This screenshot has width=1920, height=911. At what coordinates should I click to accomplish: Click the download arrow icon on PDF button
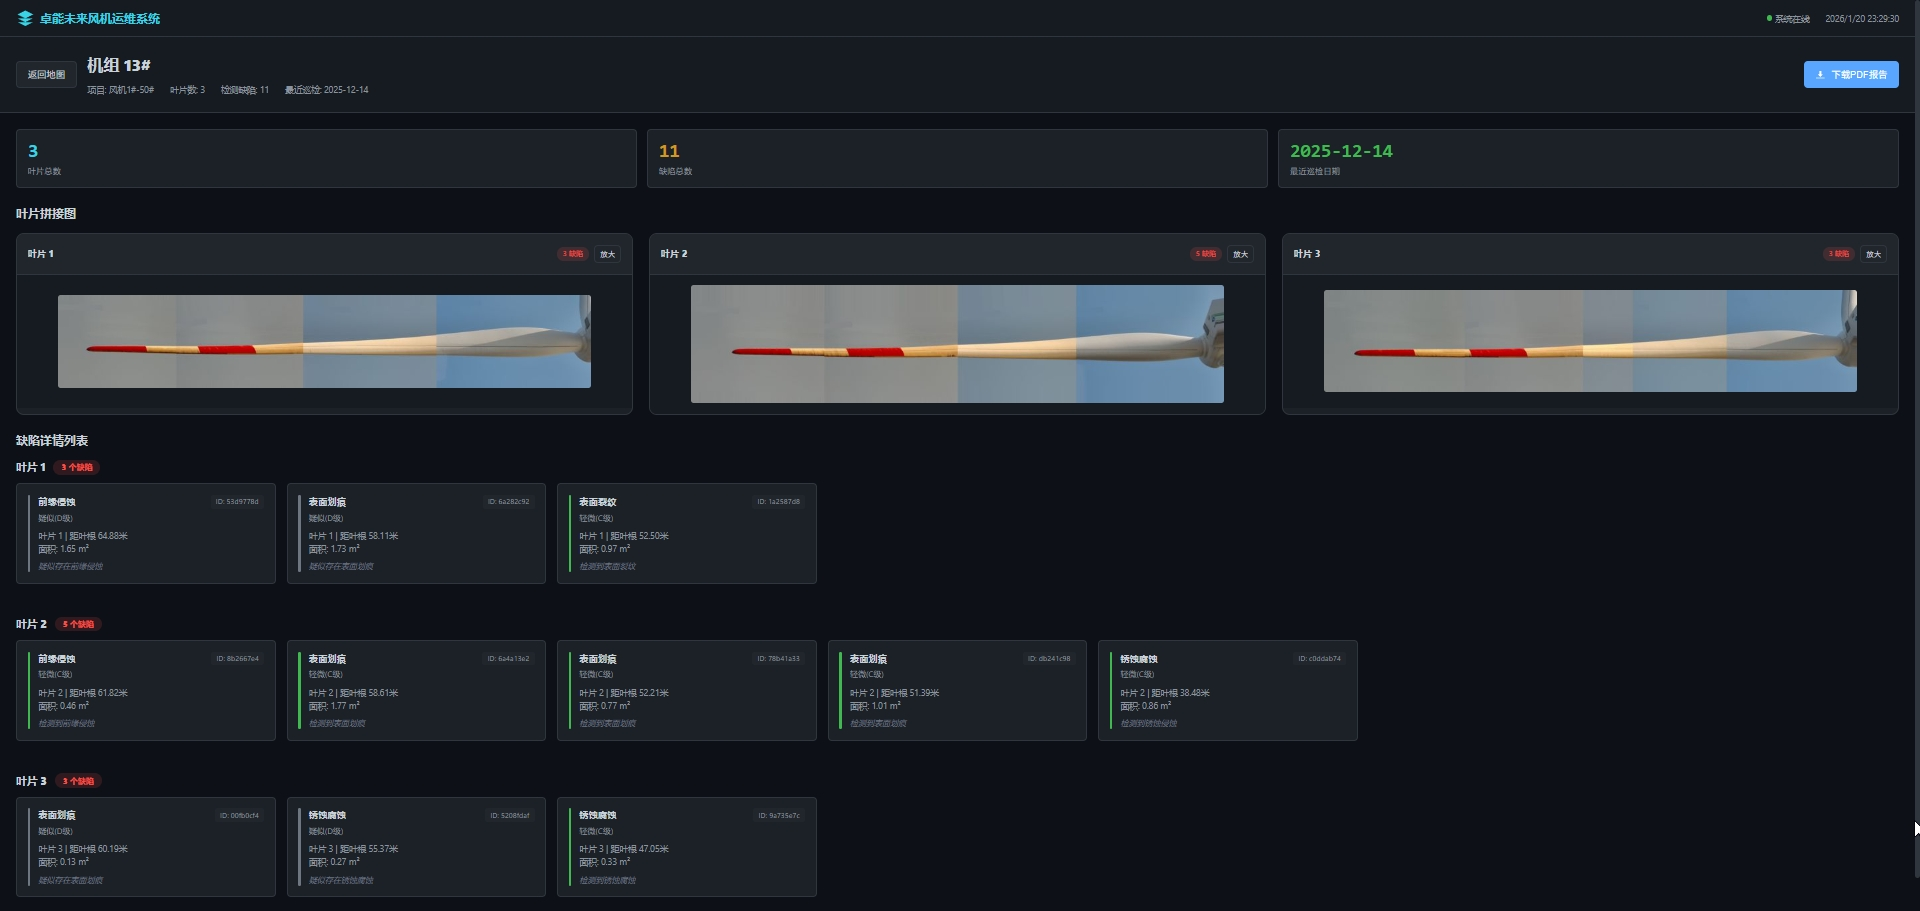click(x=1820, y=75)
